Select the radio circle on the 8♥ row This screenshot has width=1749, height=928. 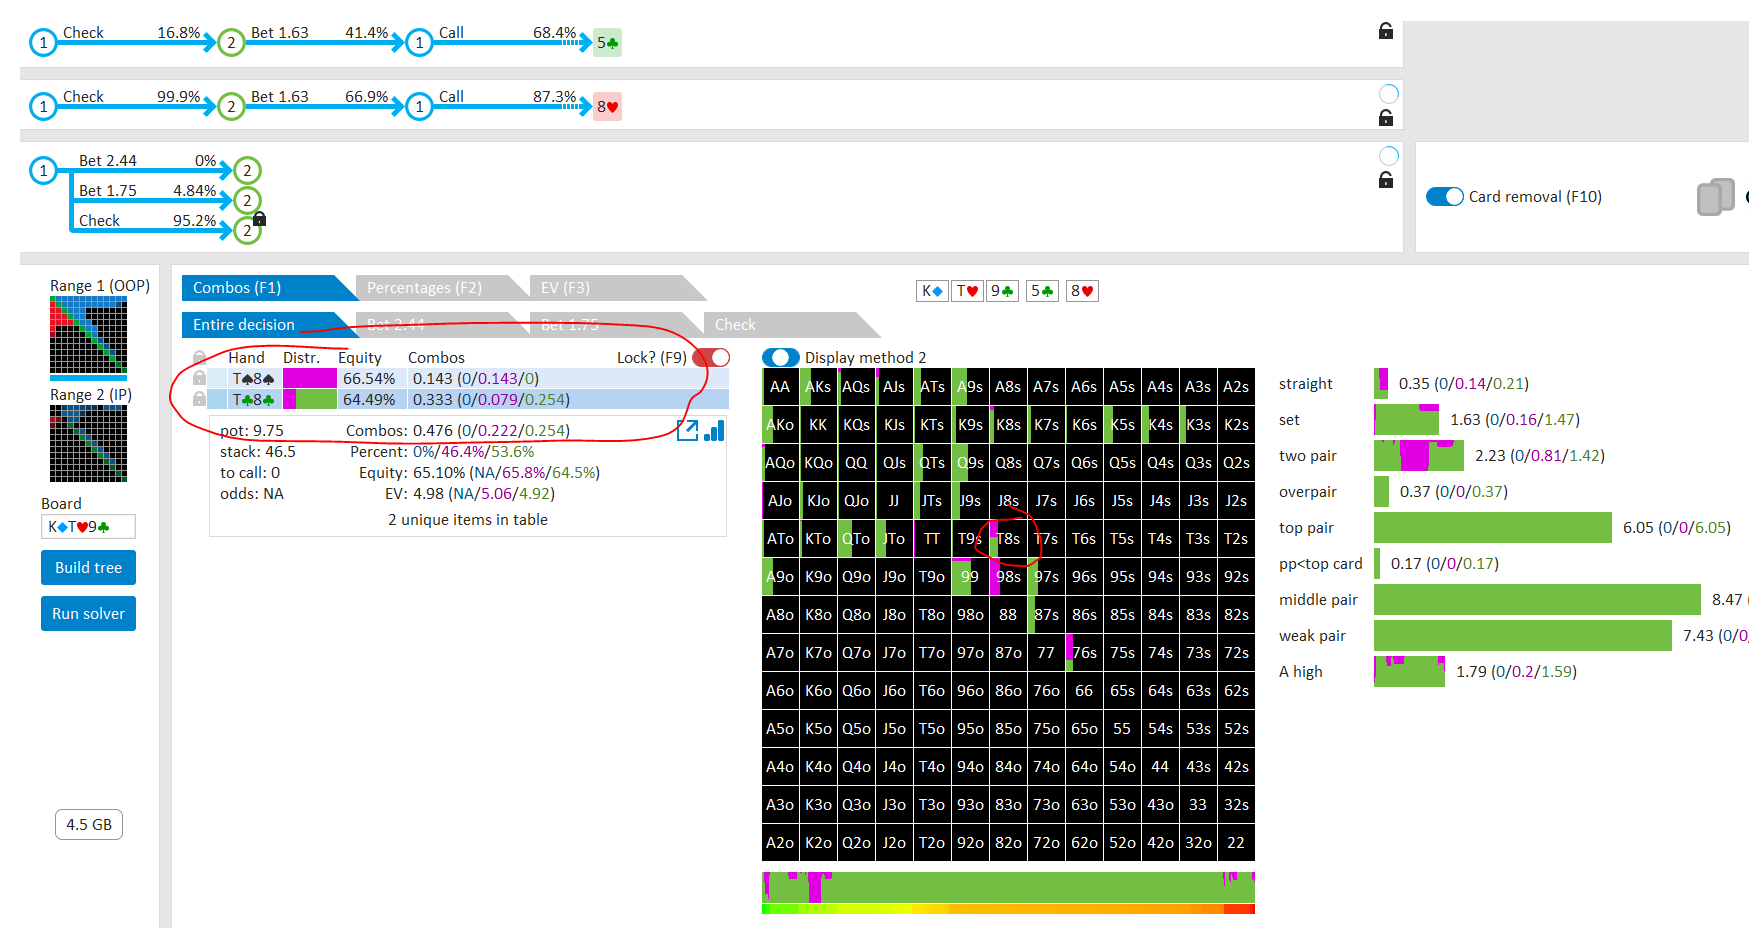[x=1389, y=94]
